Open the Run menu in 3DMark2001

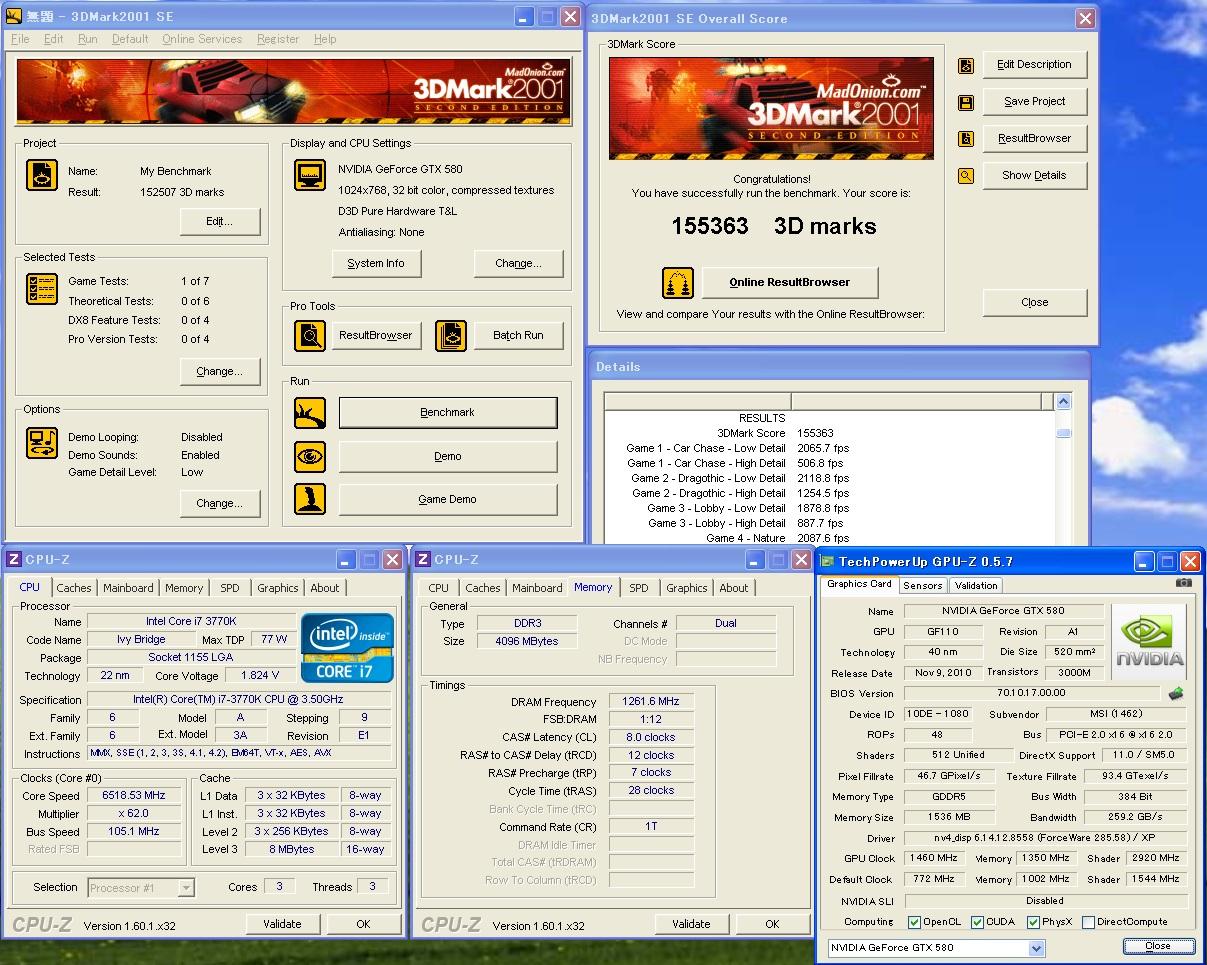point(88,39)
